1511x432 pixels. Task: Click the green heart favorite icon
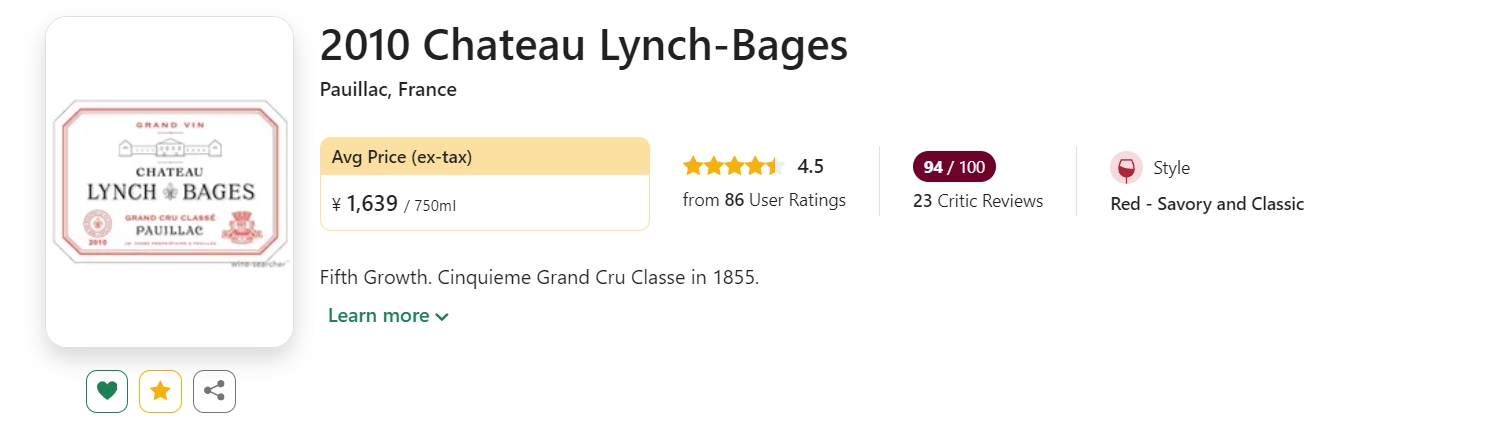[x=107, y=391]
